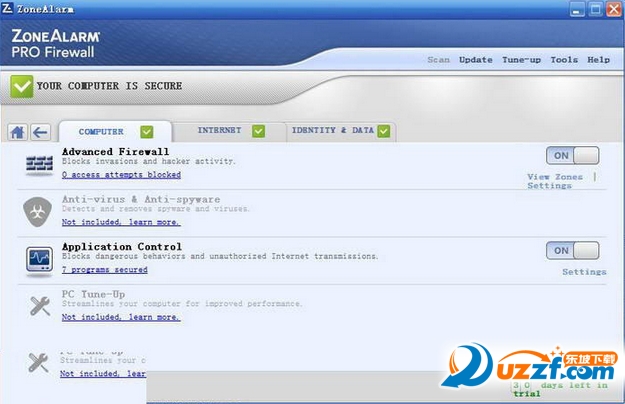Open Settings link under View Zones

549,186
